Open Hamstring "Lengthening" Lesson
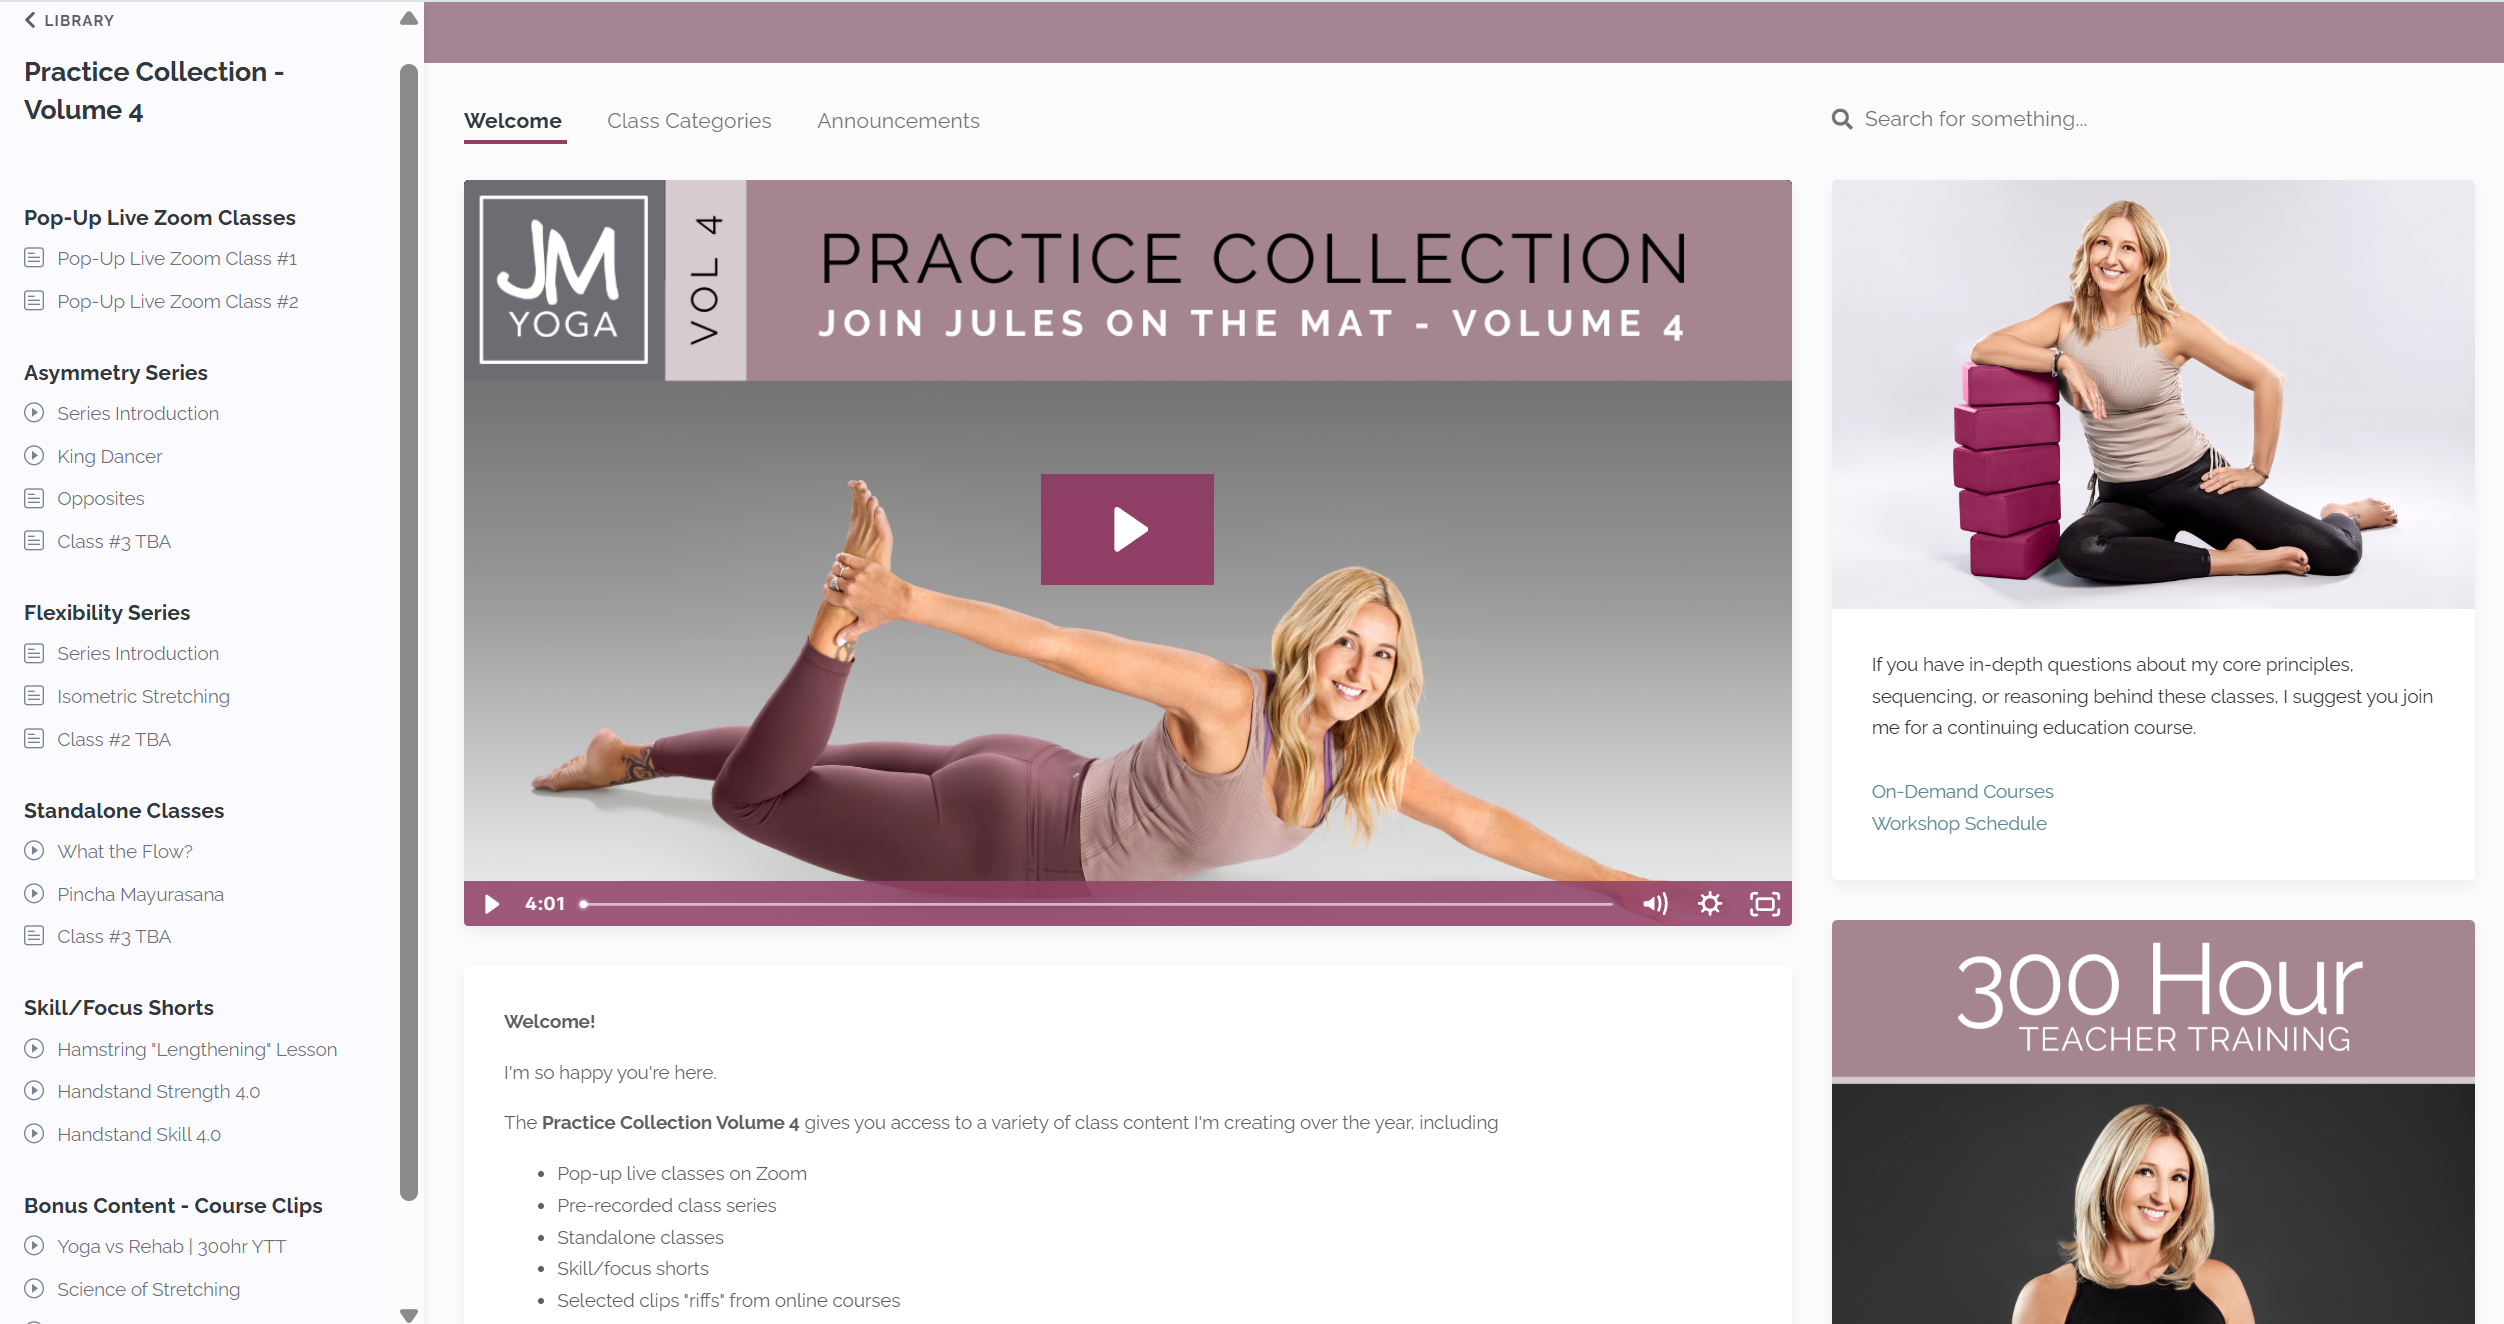The image size is (2504, 1324). tap(197, 1049)
